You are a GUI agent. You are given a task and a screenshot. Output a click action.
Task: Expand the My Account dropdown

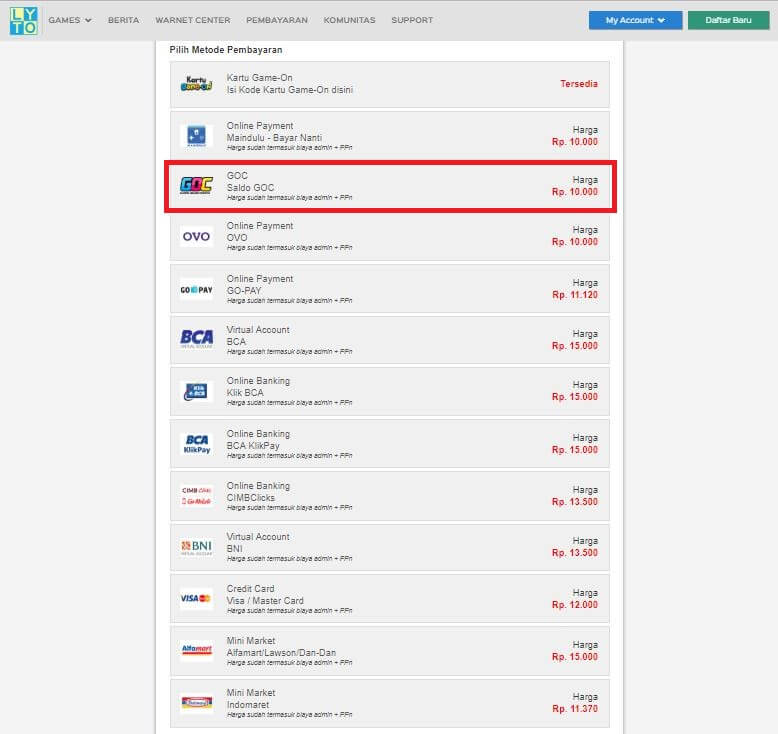click(x=636, y=20)
